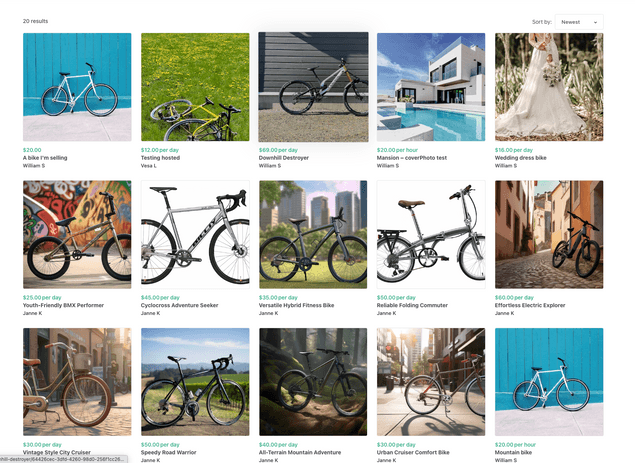Open the Vintage Style City Cruiser image
Viewport: 635px width, 463px height.
(77, 382)
